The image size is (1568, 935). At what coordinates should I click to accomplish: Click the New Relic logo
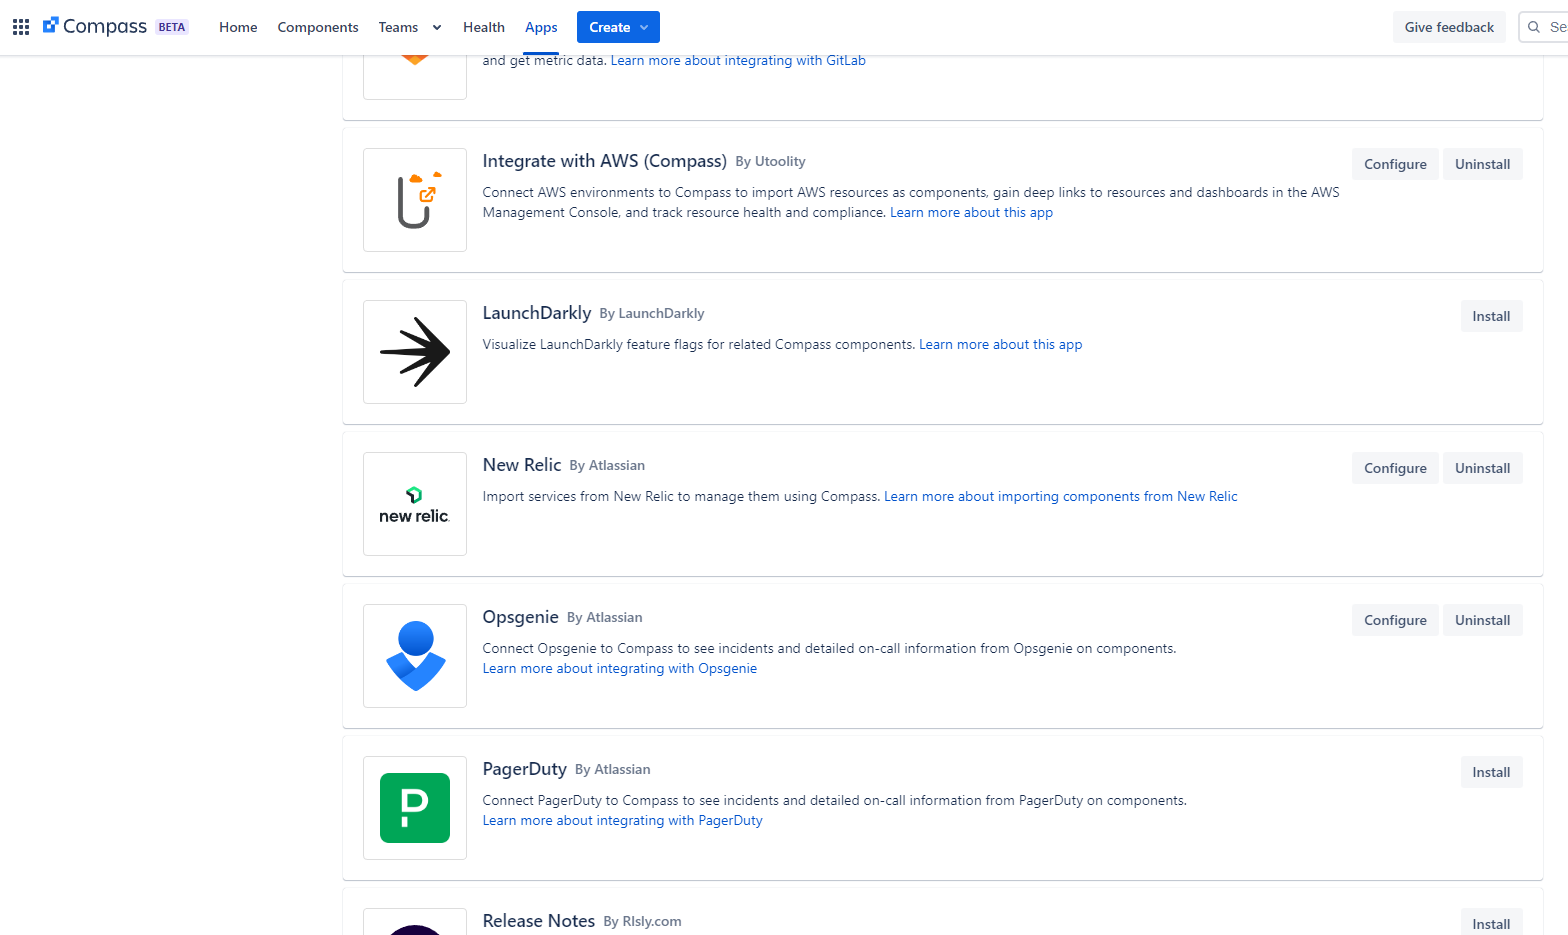[x=415, y=504]
